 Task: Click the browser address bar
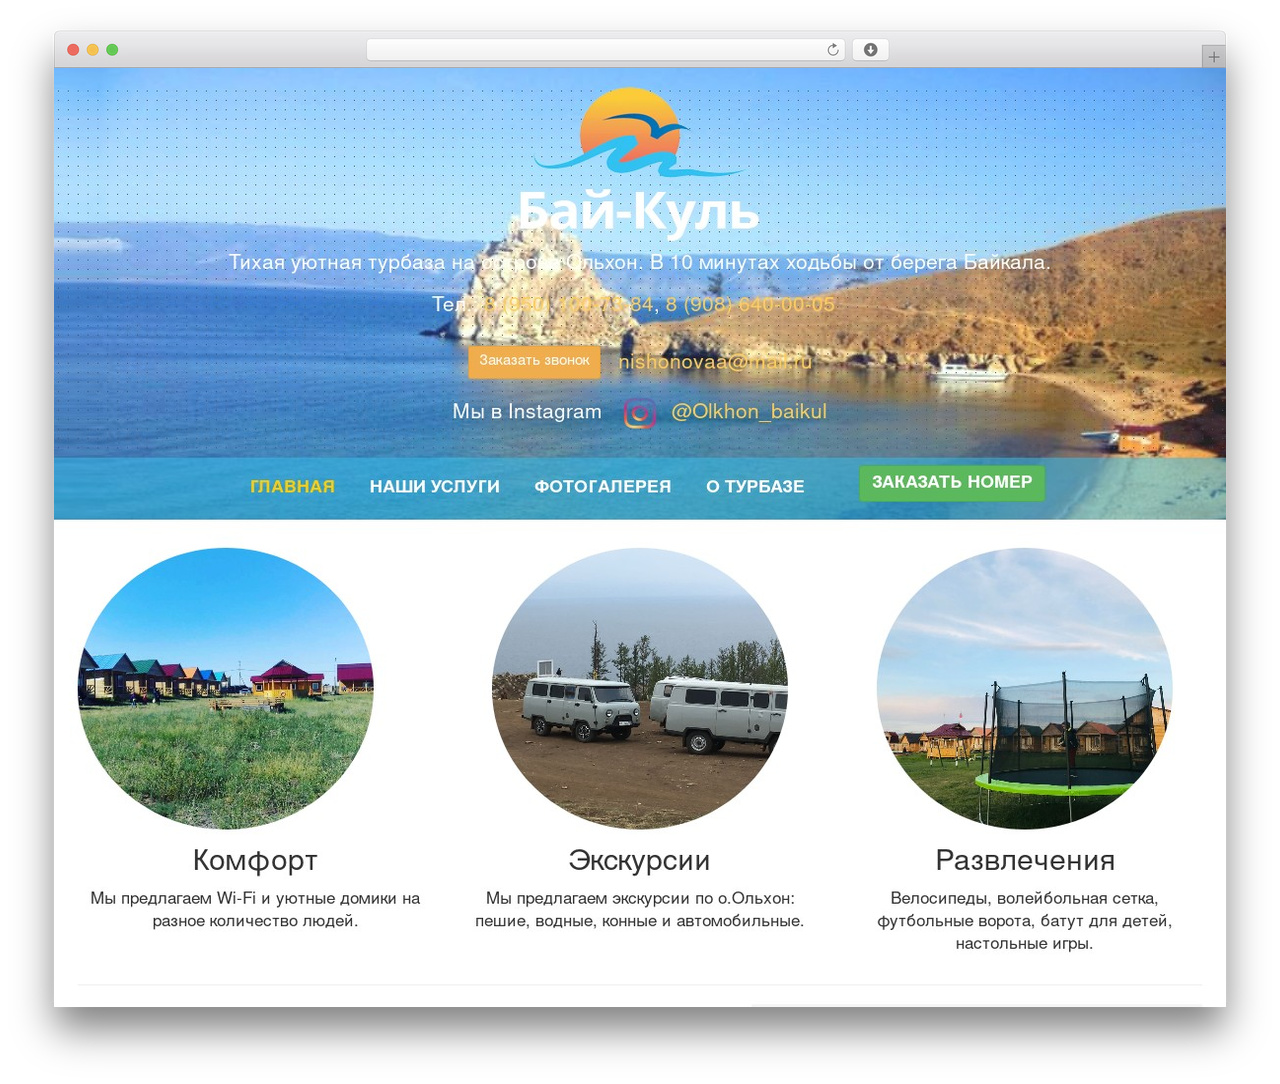(605, 50)
